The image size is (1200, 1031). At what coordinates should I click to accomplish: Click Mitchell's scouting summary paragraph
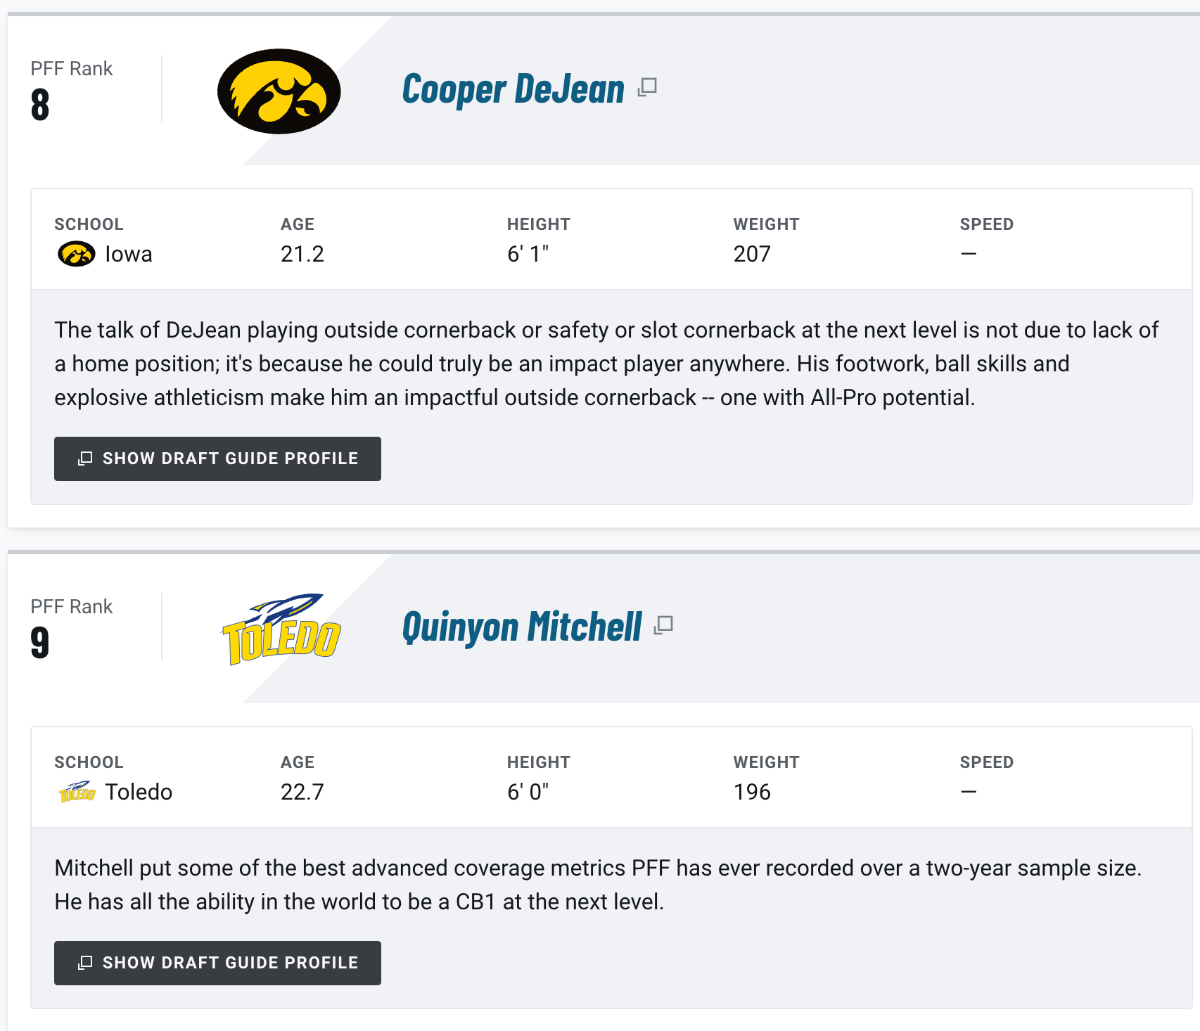tap(597, 885)
